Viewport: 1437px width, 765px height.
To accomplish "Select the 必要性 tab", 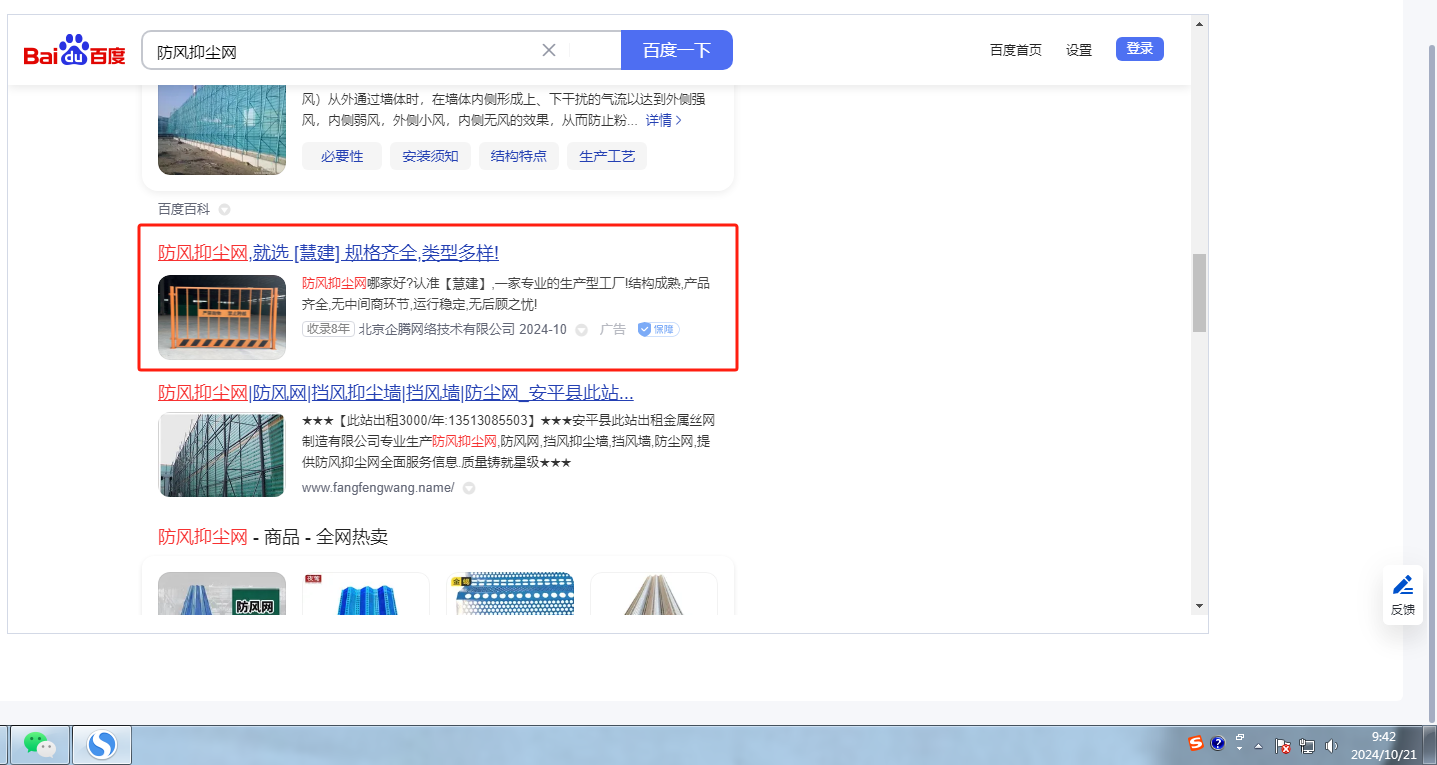I will tap(342, 156).
